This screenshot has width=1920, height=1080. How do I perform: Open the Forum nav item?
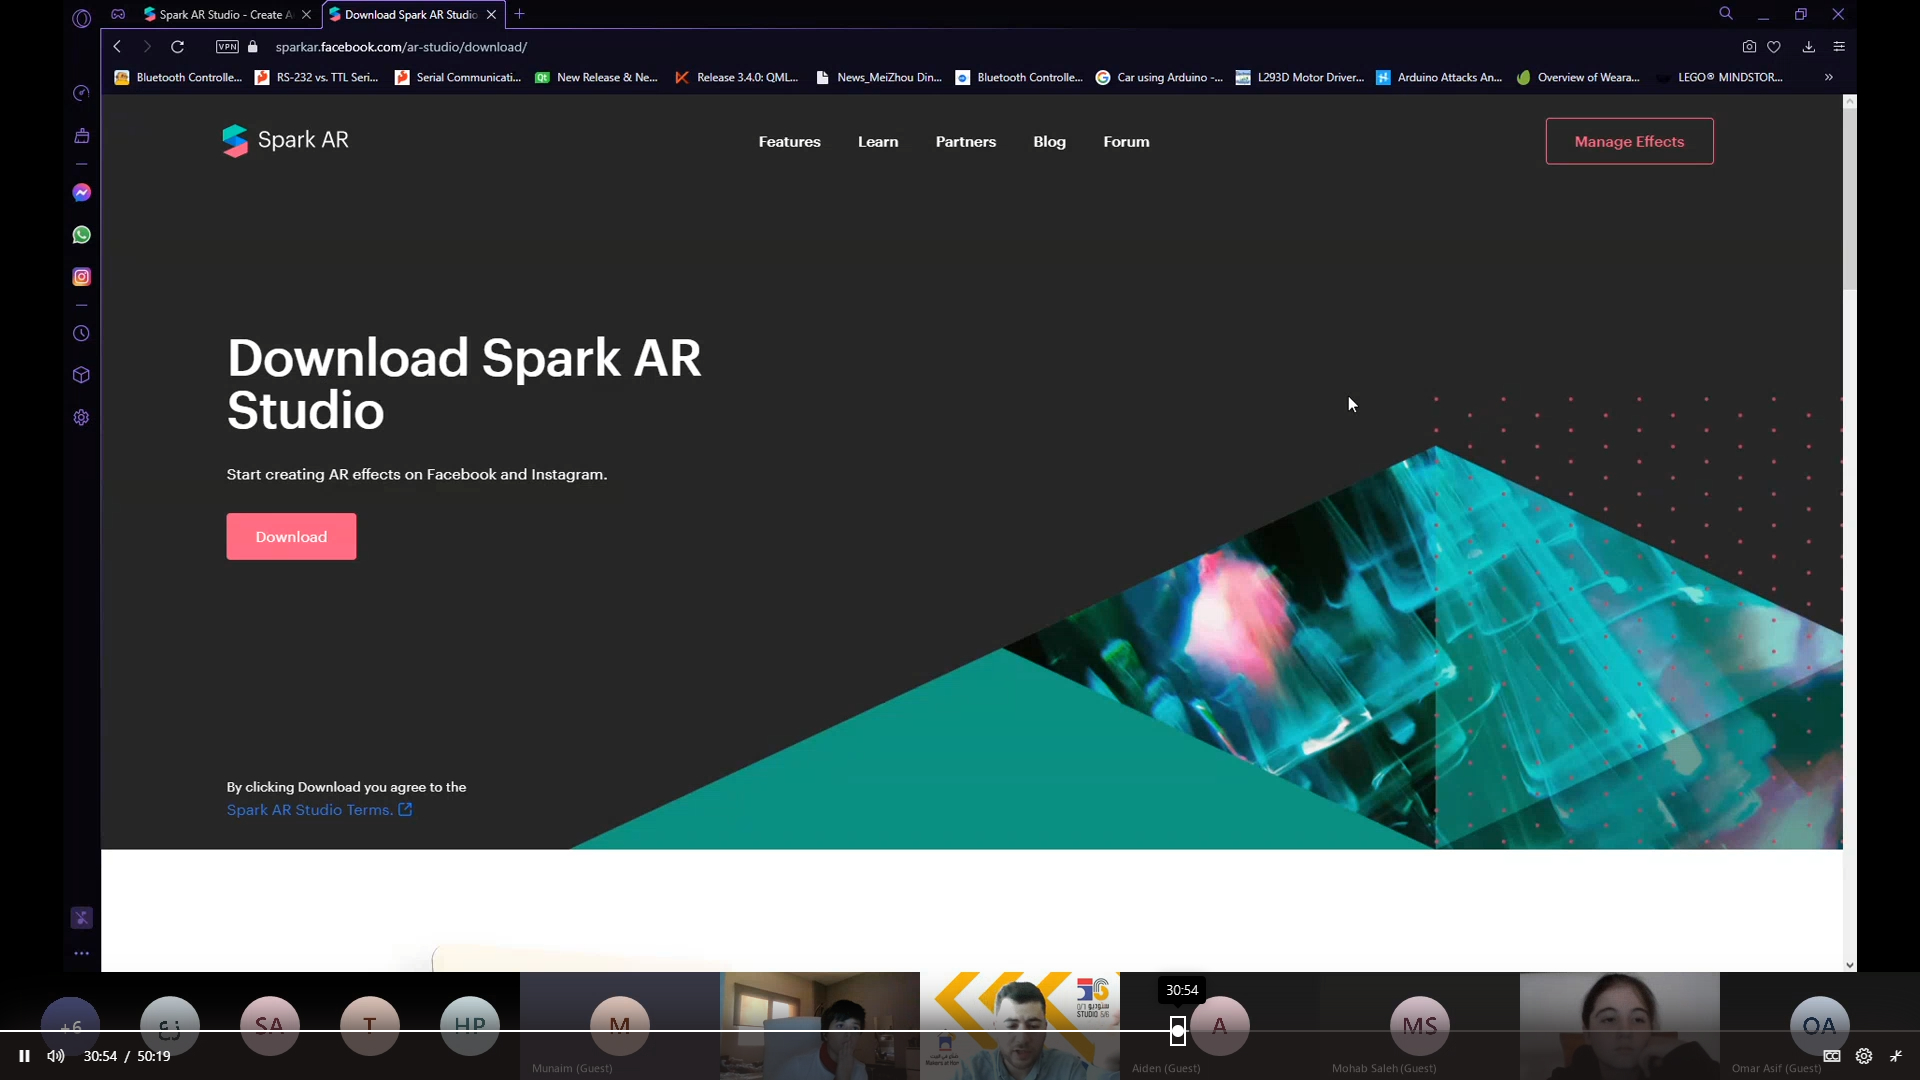(1126, 142)
